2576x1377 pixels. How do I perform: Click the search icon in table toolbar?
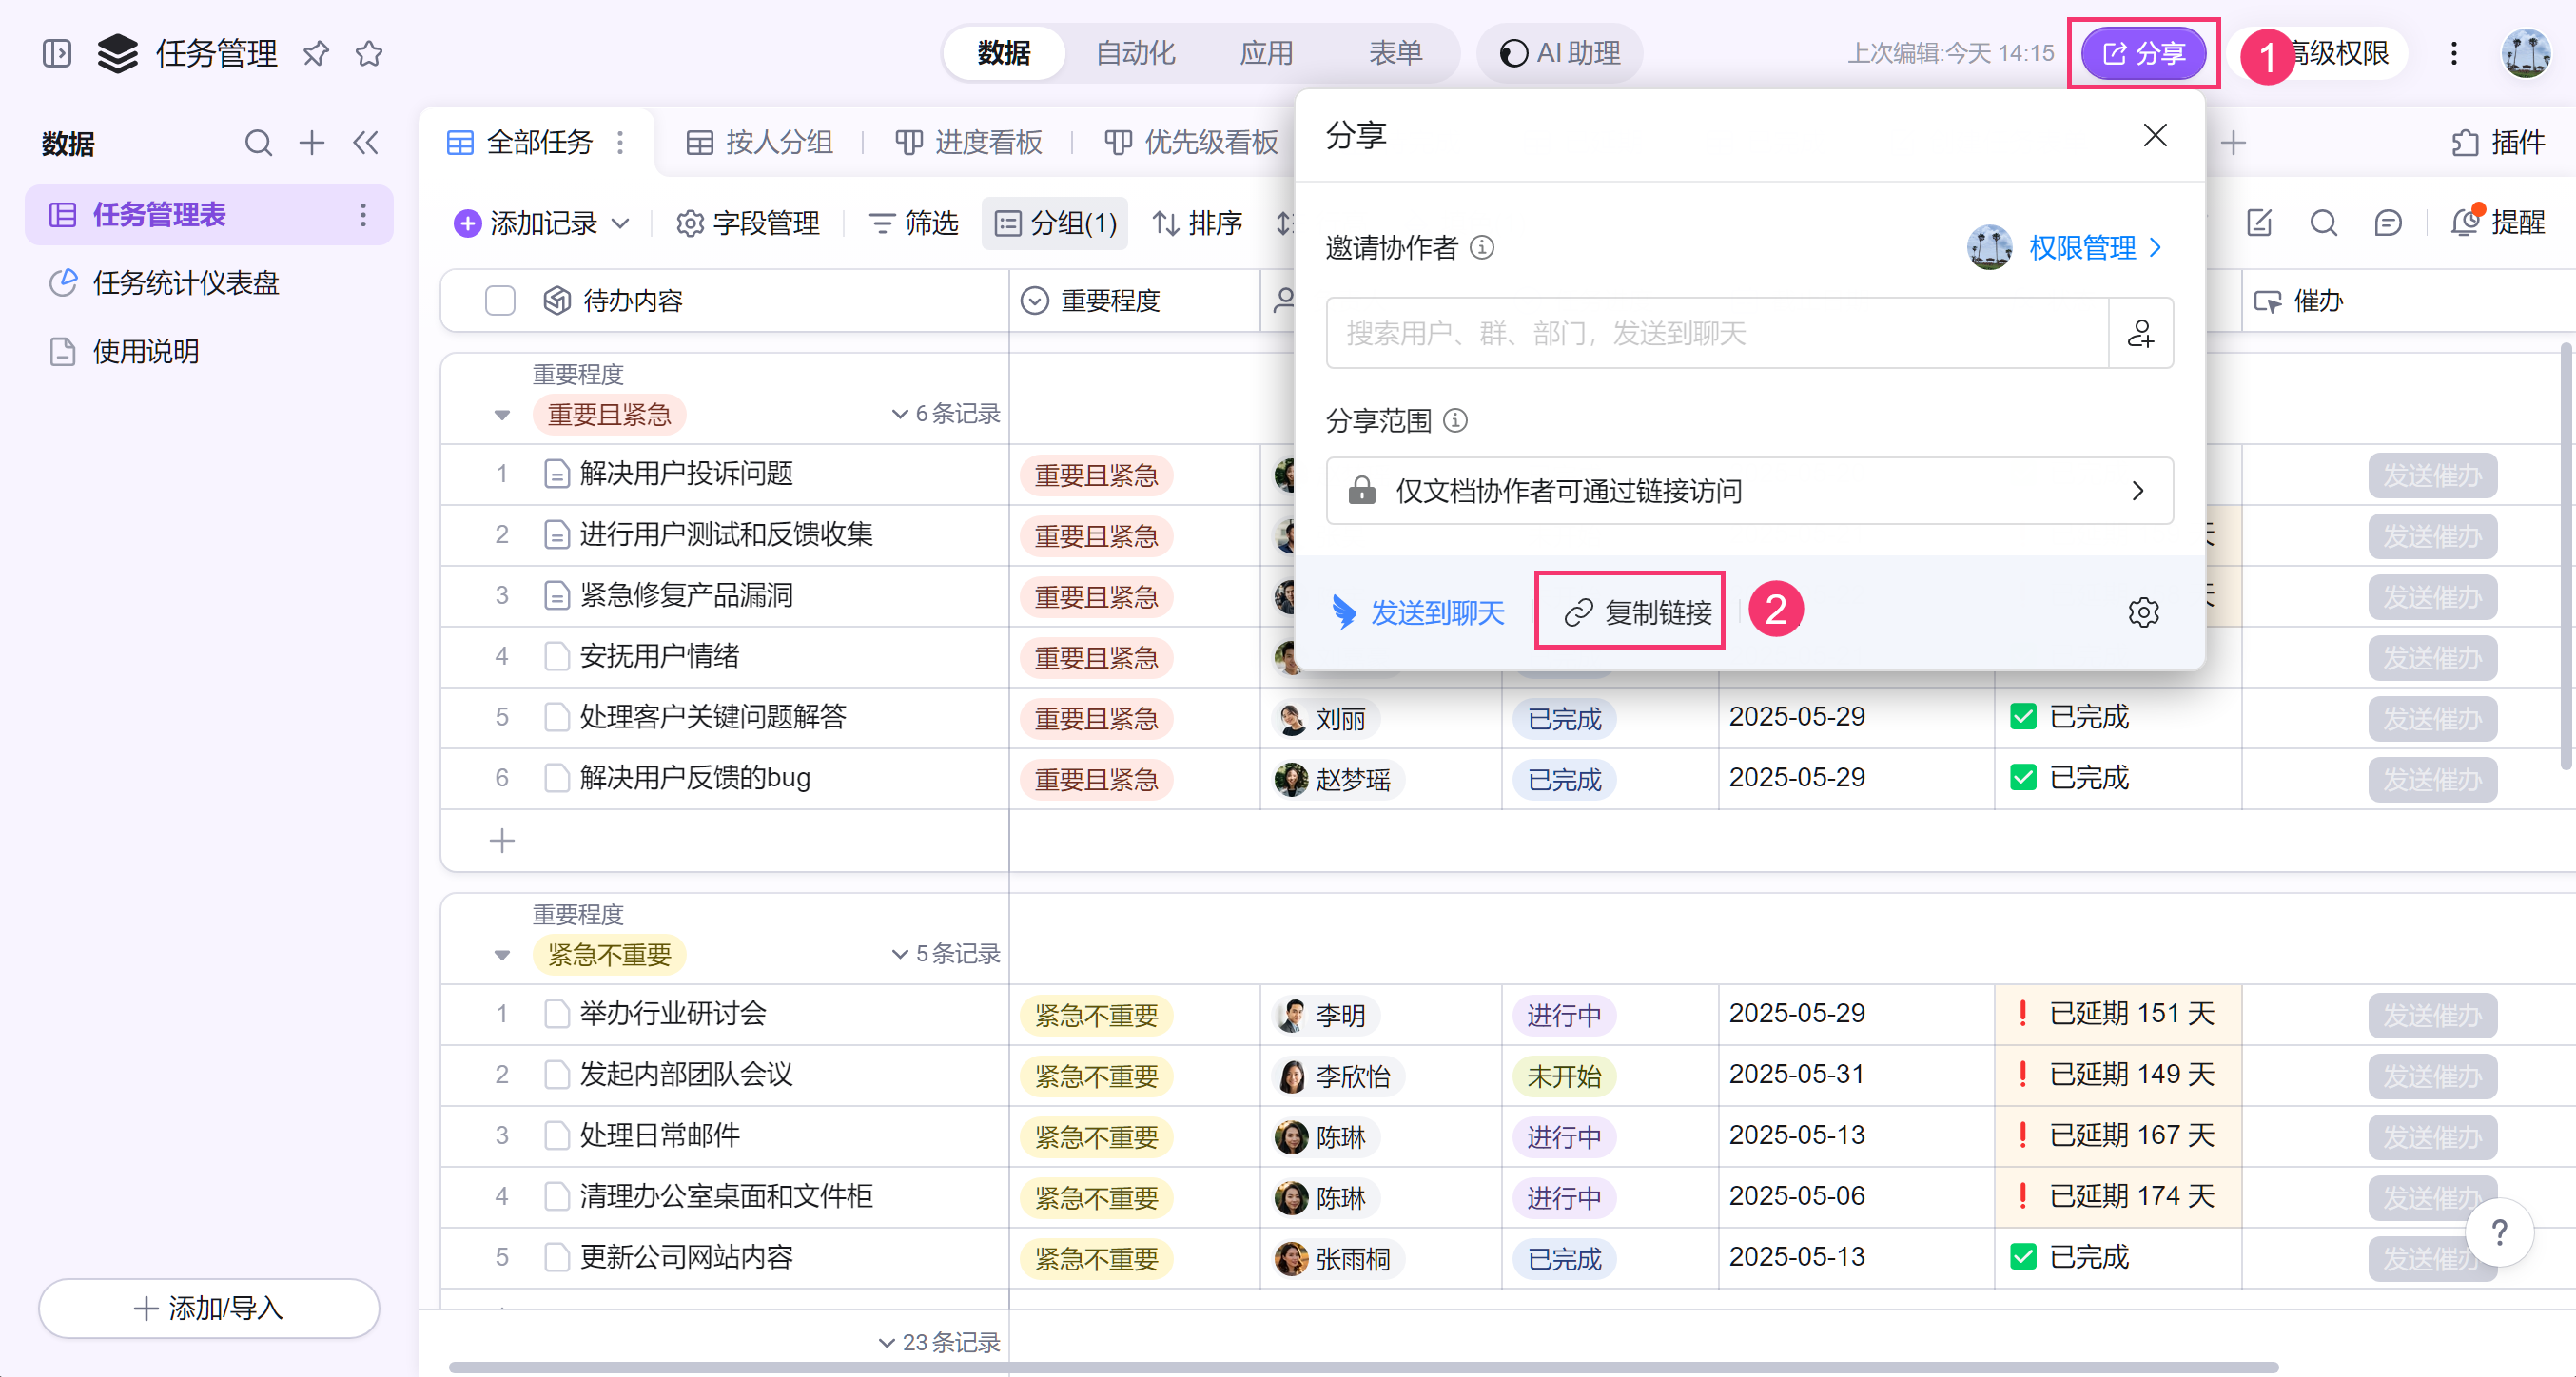click(x=2323, y=222)
